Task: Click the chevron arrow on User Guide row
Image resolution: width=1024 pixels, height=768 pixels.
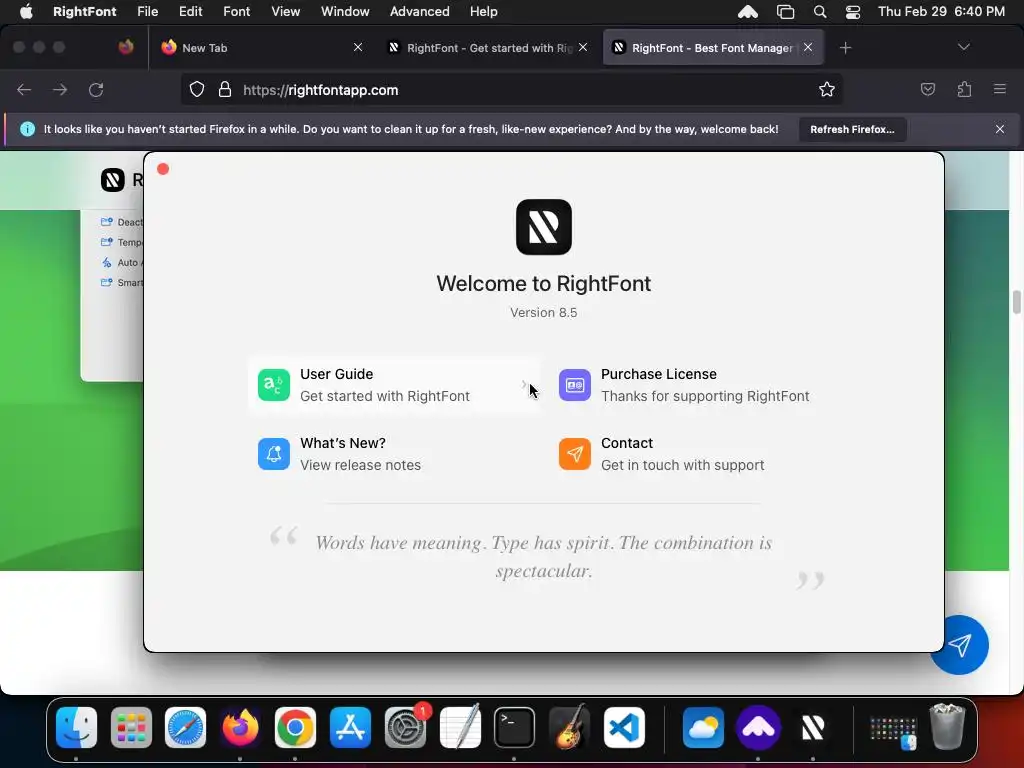Action: click(x=524, y=385)
